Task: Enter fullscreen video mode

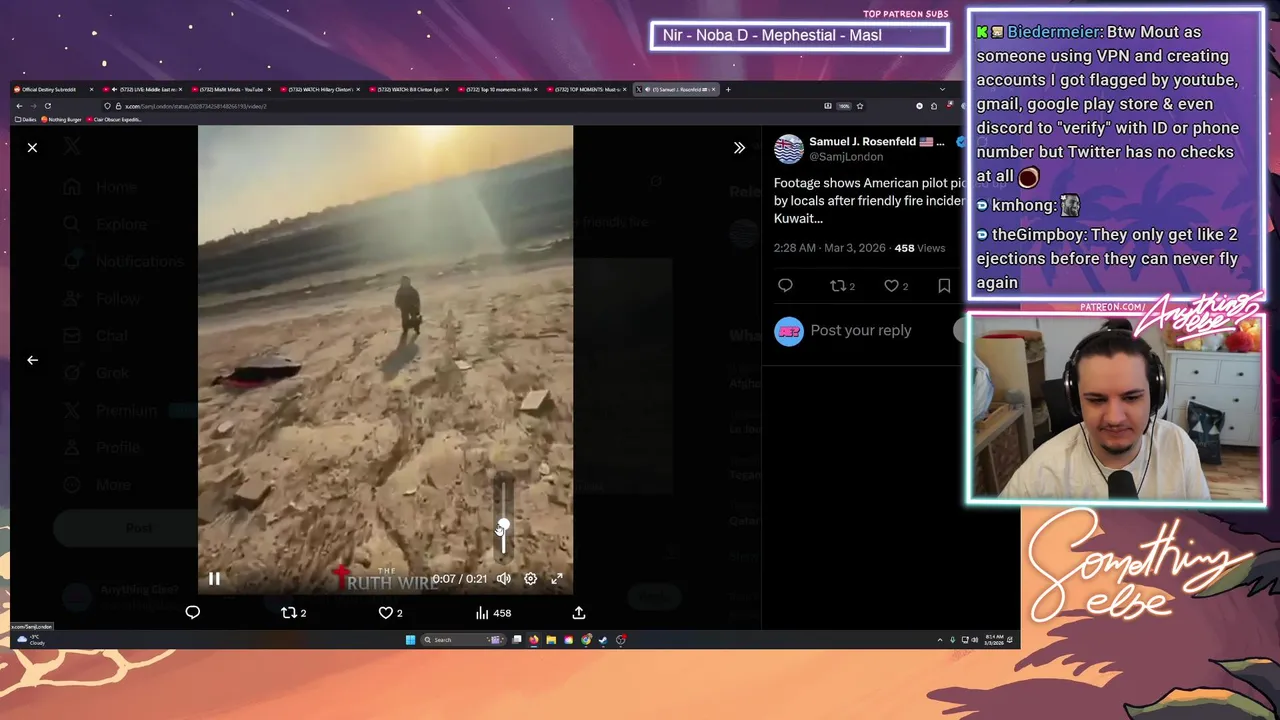Action: point(557,578)
